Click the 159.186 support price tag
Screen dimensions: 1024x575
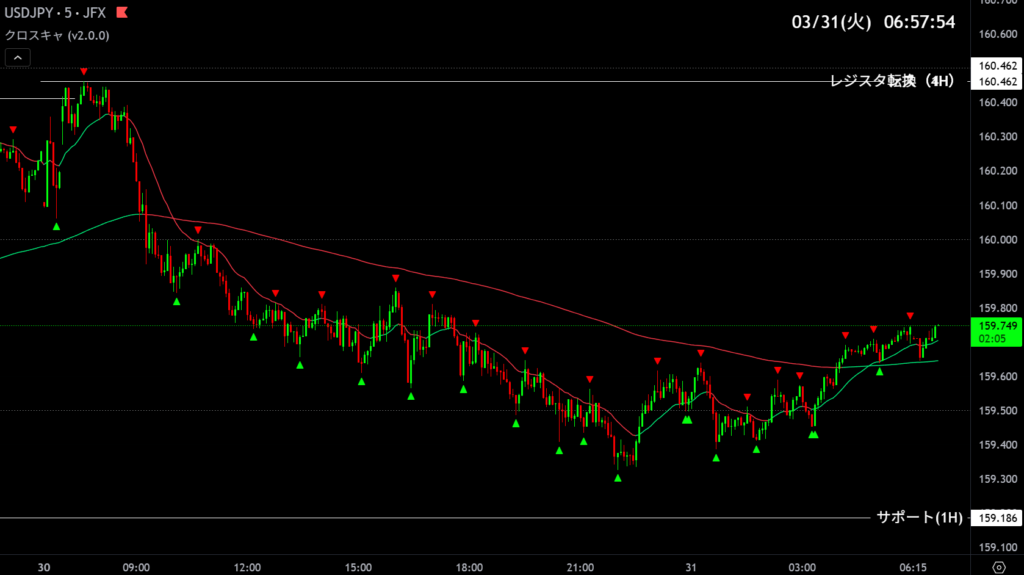[997, 518]
